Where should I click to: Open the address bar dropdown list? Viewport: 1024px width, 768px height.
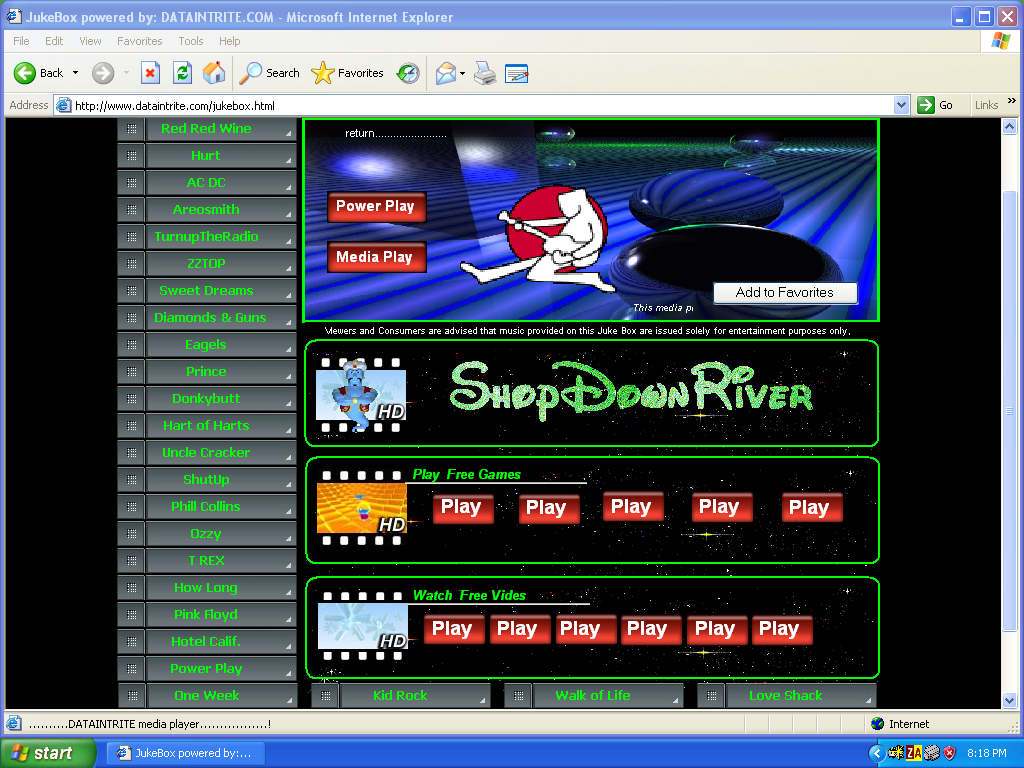[901, 105]
